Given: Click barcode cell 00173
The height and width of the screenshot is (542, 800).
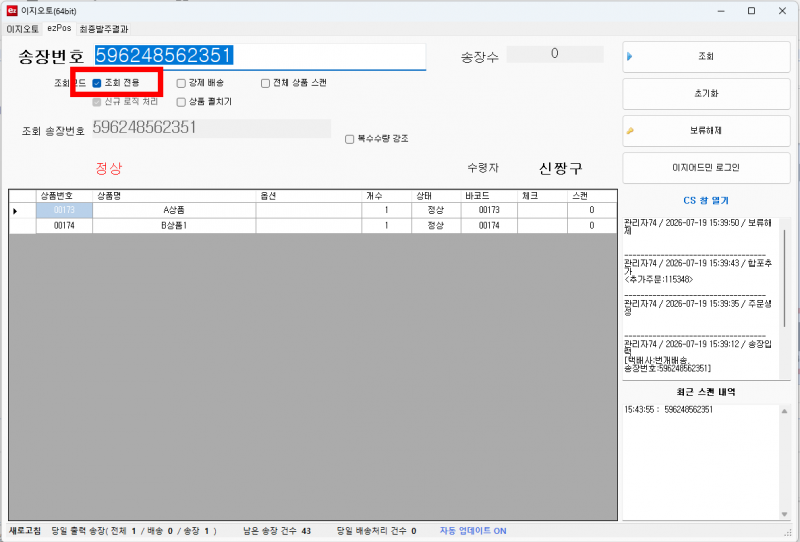Looking at the screenshot, I should point(489,210).
